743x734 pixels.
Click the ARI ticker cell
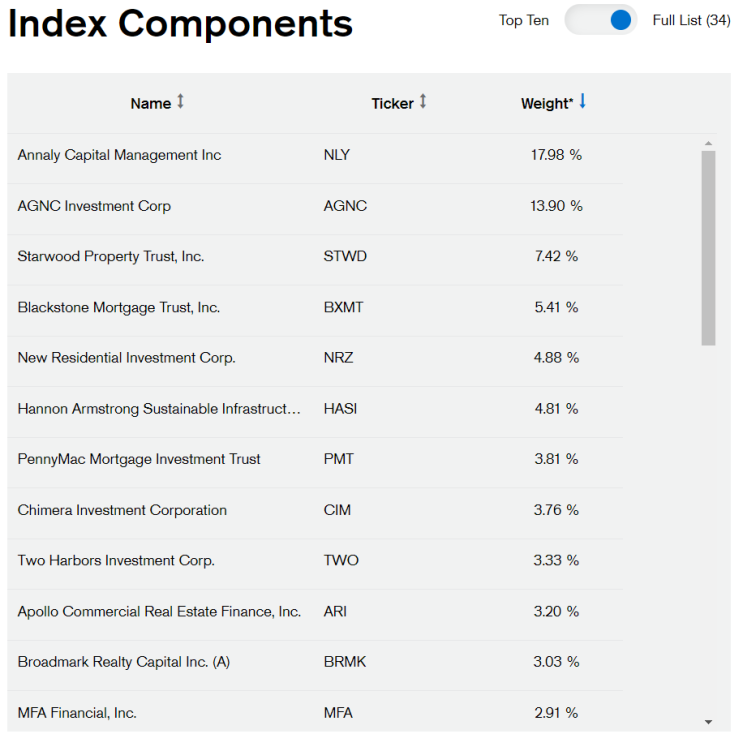tap(335, 612)
